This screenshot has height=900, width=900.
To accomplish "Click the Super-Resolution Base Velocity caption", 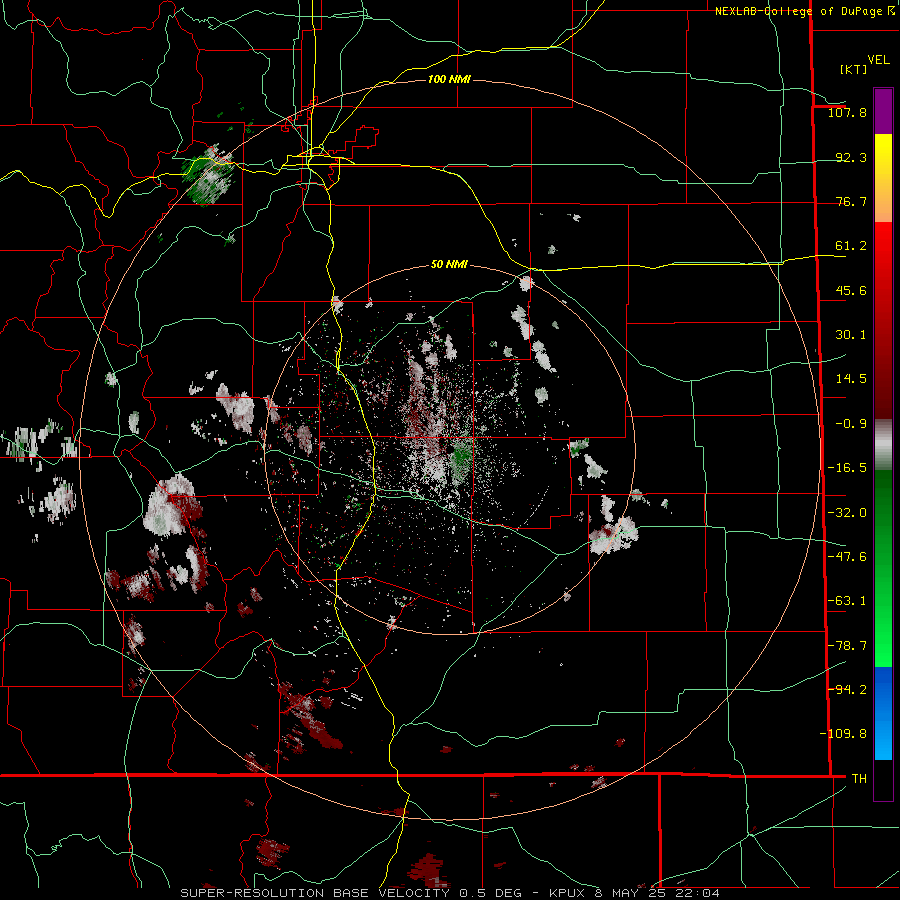I will (x=449, y=893).
